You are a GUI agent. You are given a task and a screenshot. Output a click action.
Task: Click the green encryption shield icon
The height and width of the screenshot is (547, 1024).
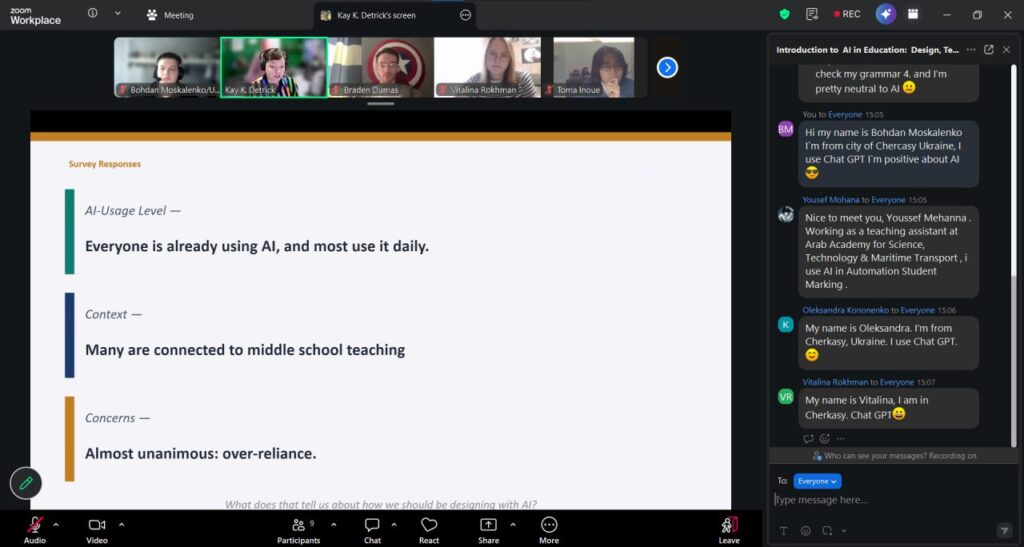pyautogui.click(x=785, y=14)
